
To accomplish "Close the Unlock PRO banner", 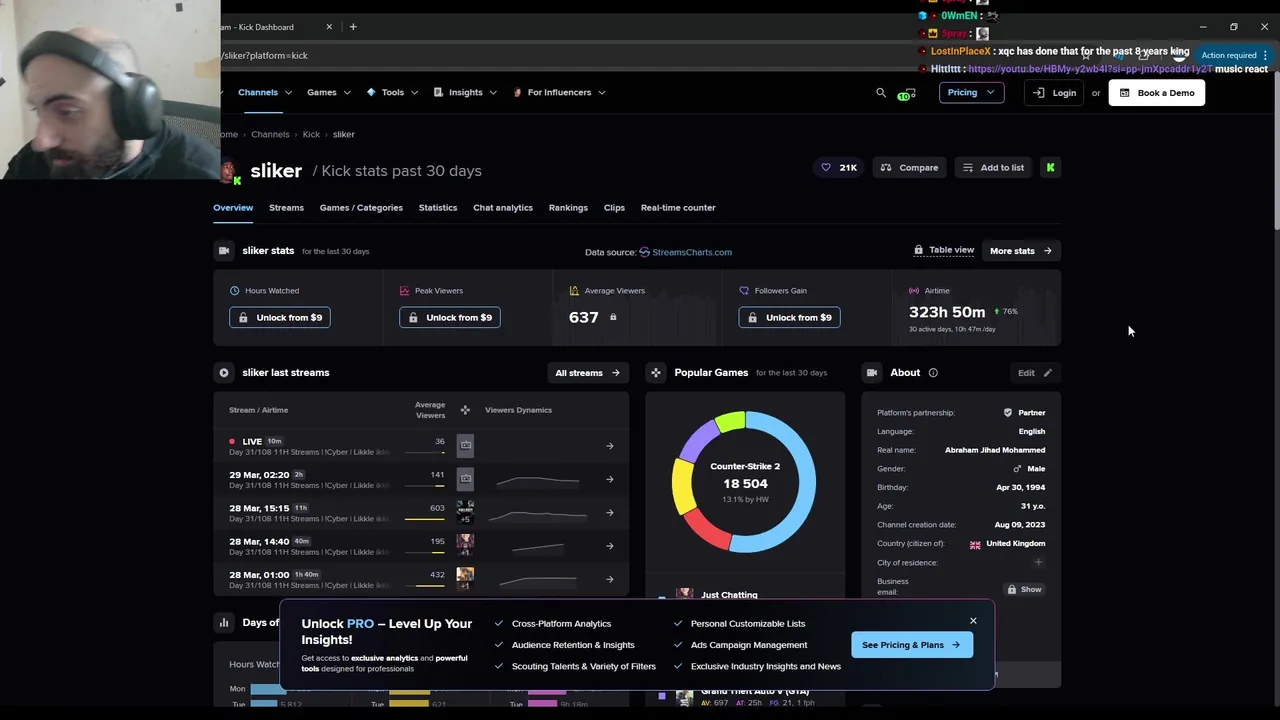I will pos(973,621).
